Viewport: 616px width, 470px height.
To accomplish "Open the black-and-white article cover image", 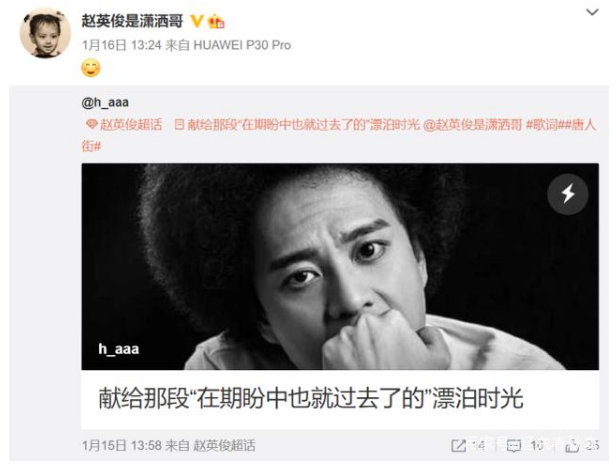I will (340, 266).
